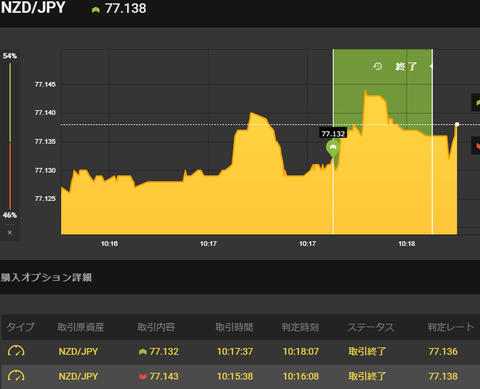Click the ステータス column header
The image size is (480, 389).
click(x=371, y=327)
